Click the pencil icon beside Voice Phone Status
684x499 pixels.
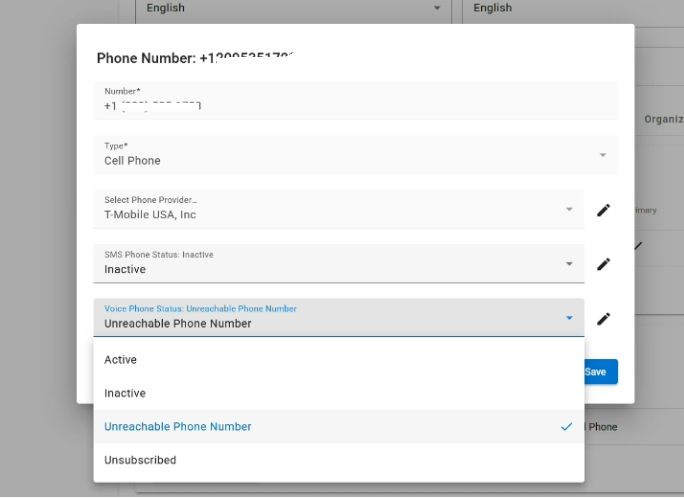click(x=603, y=319)
